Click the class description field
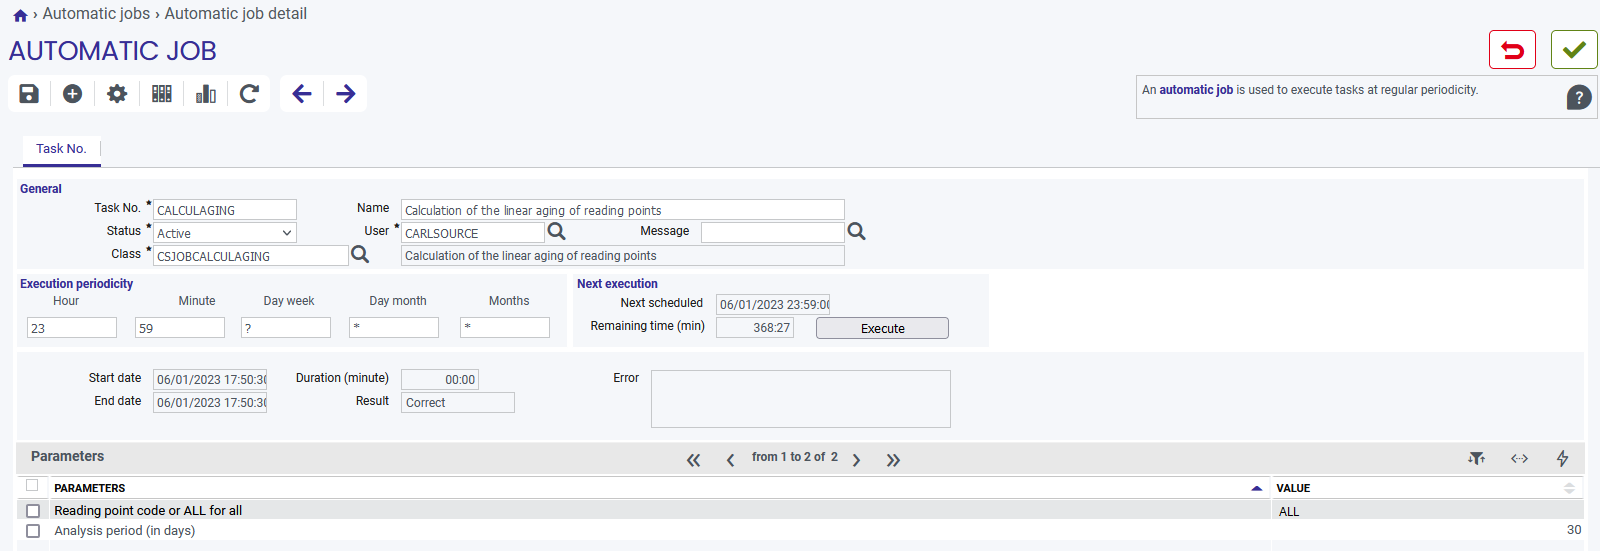The height and width of the screenshot is (551, 1600). coord(622,256)
